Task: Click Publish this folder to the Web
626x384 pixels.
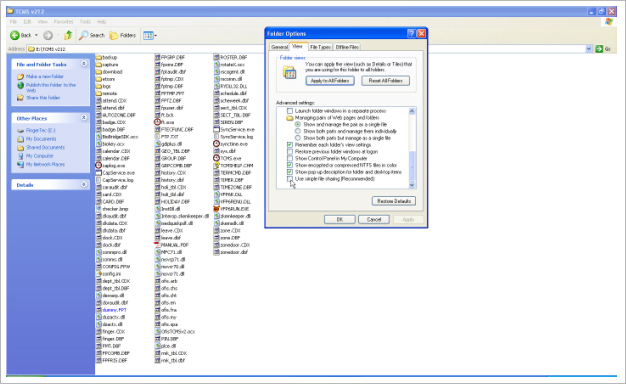Action: [51, 87]
